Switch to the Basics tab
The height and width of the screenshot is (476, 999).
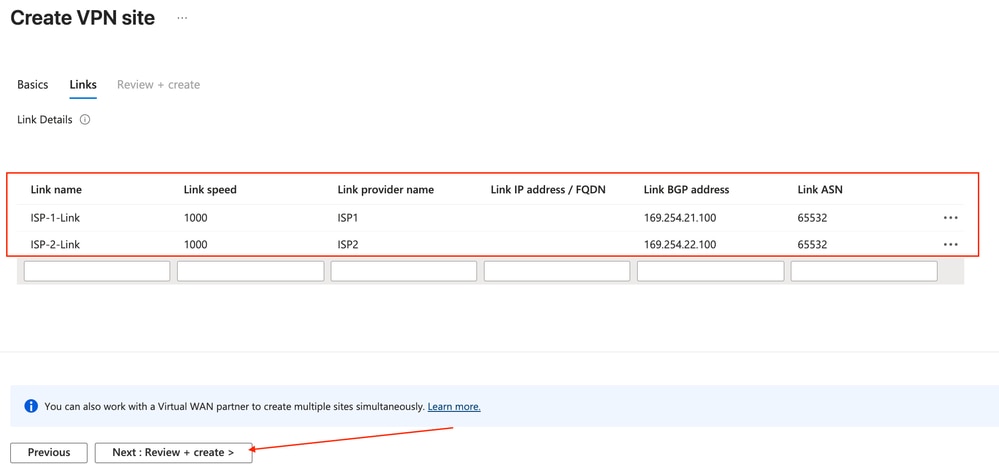(32, 85)
